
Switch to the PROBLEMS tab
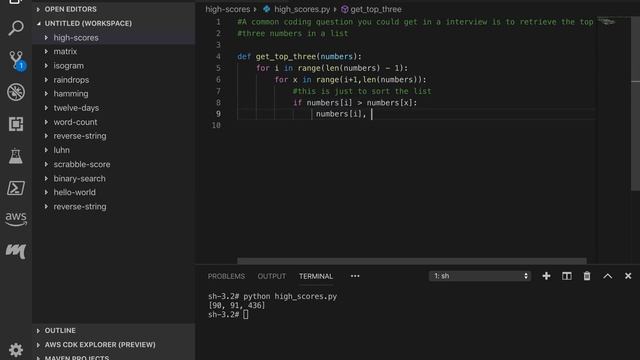pos(226,276)
